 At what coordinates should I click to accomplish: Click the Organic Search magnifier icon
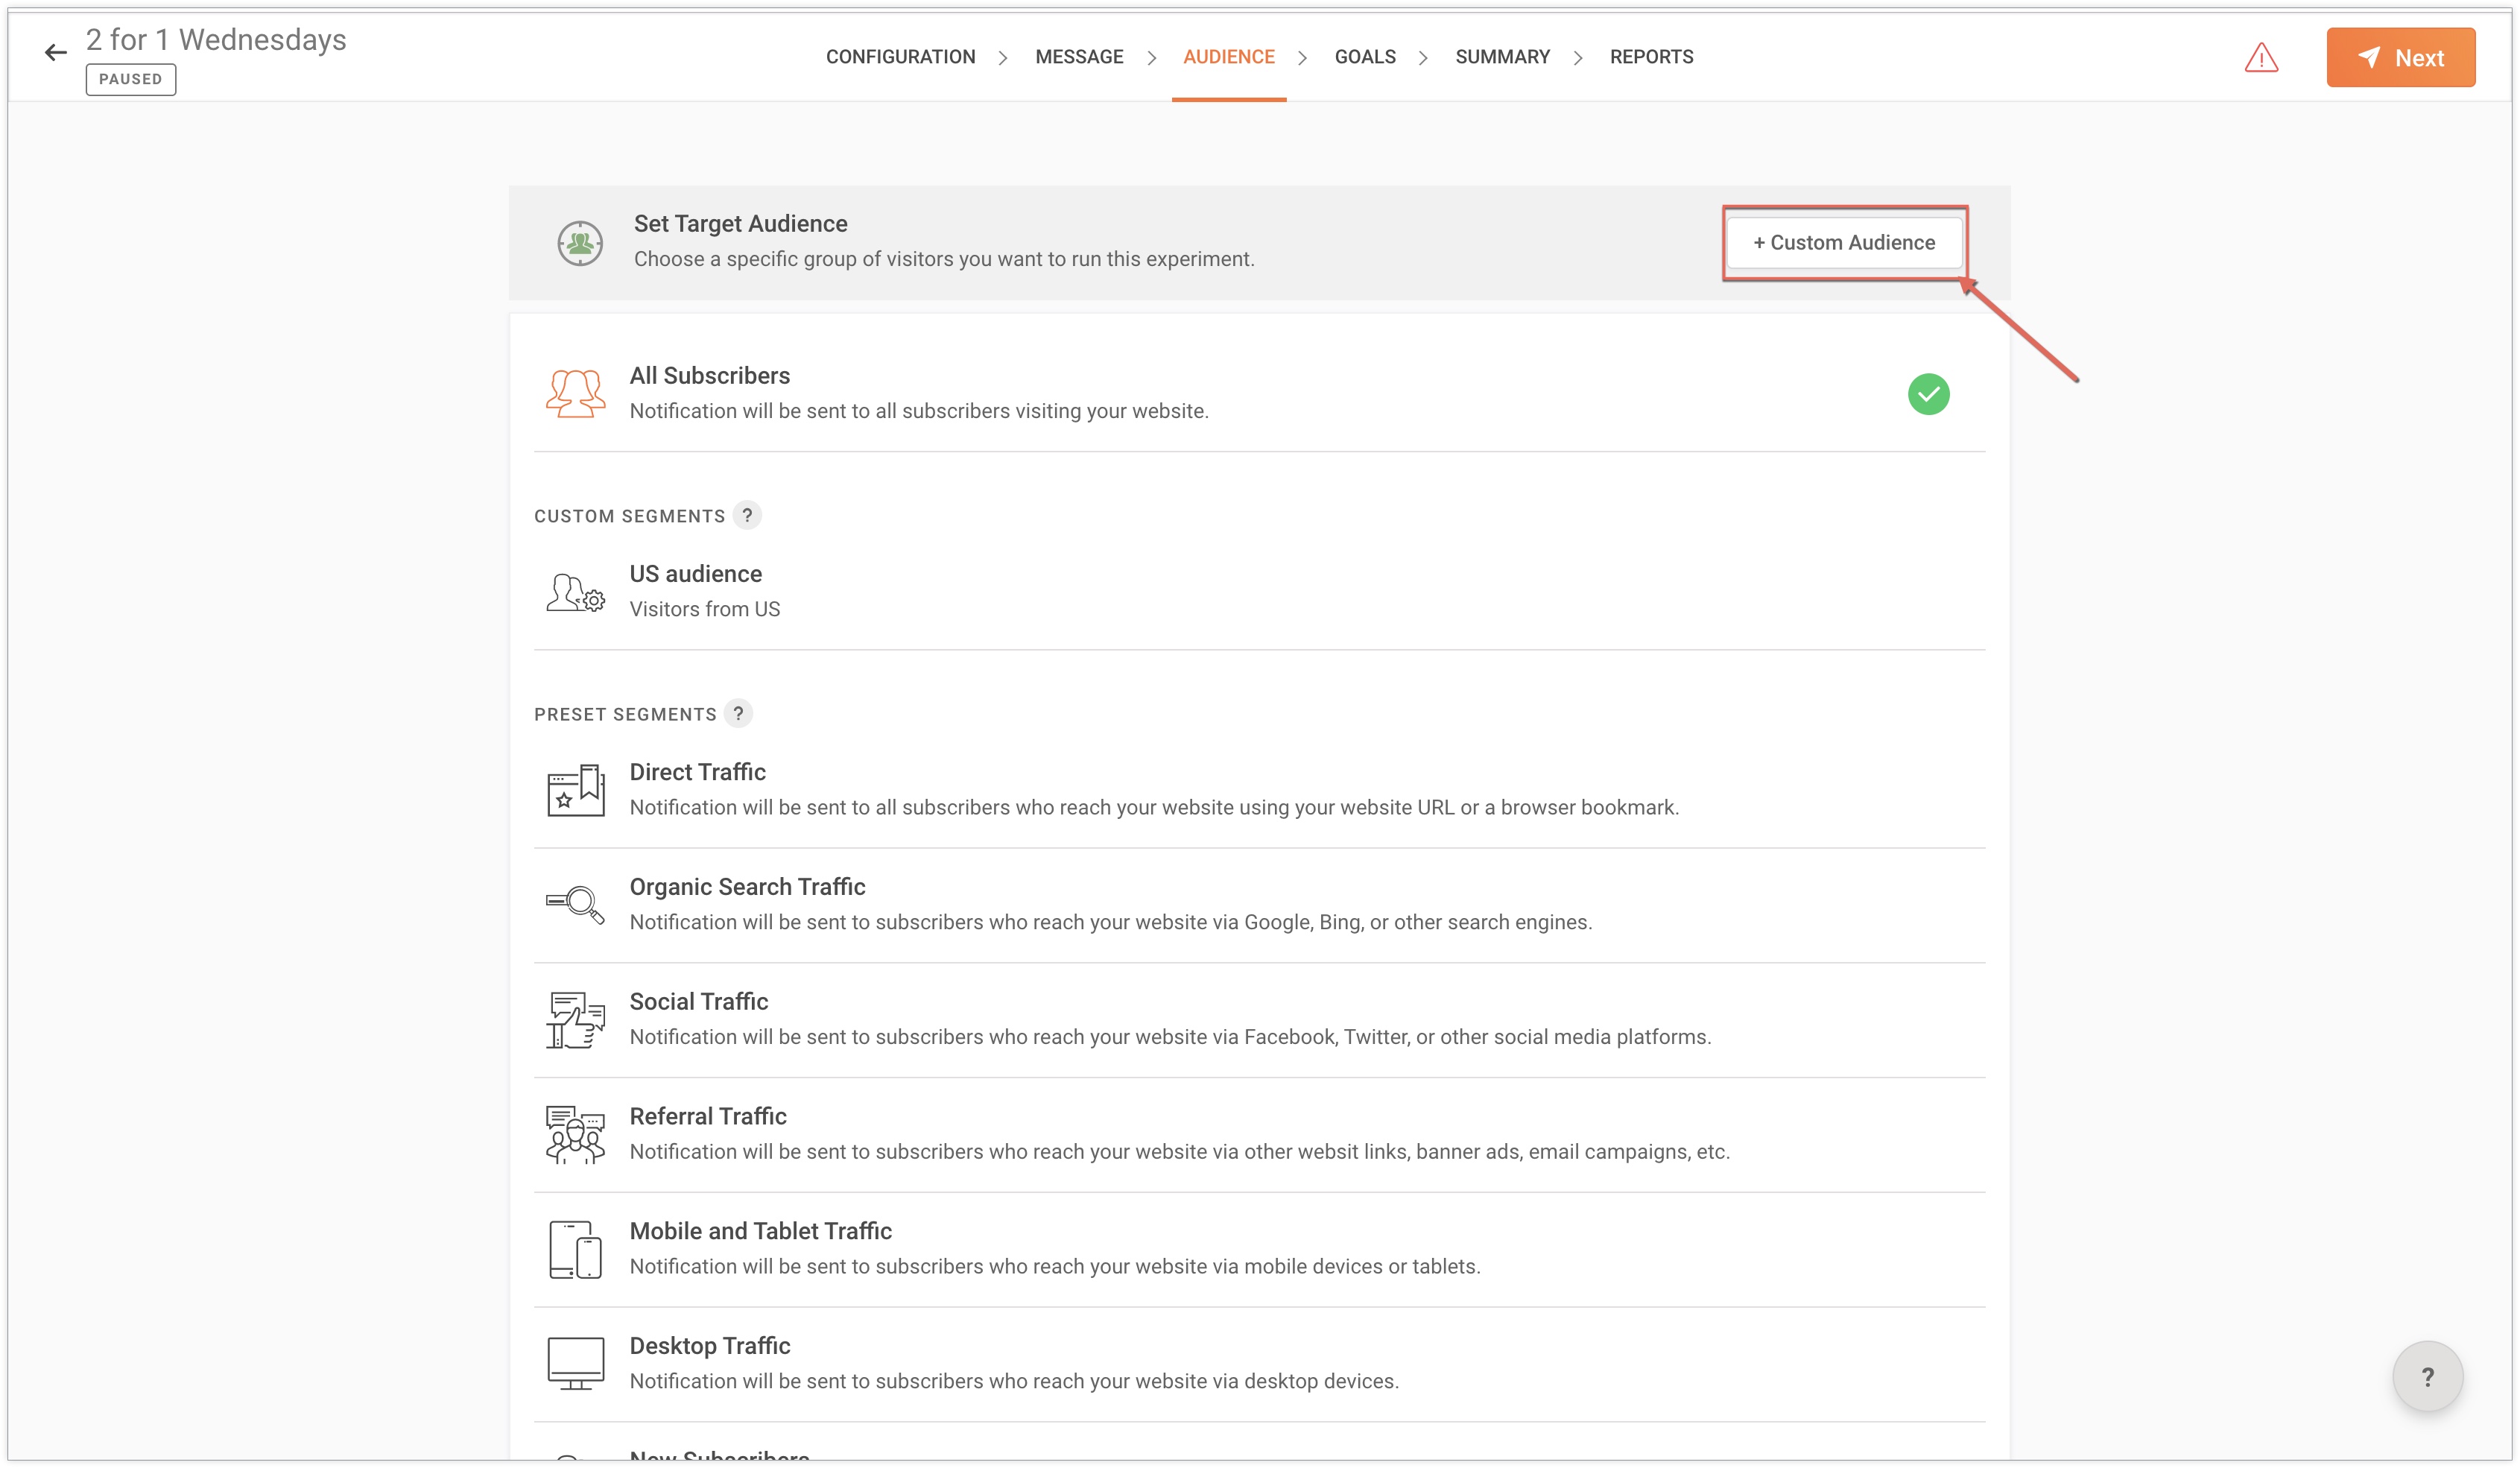tap(575, 904)
